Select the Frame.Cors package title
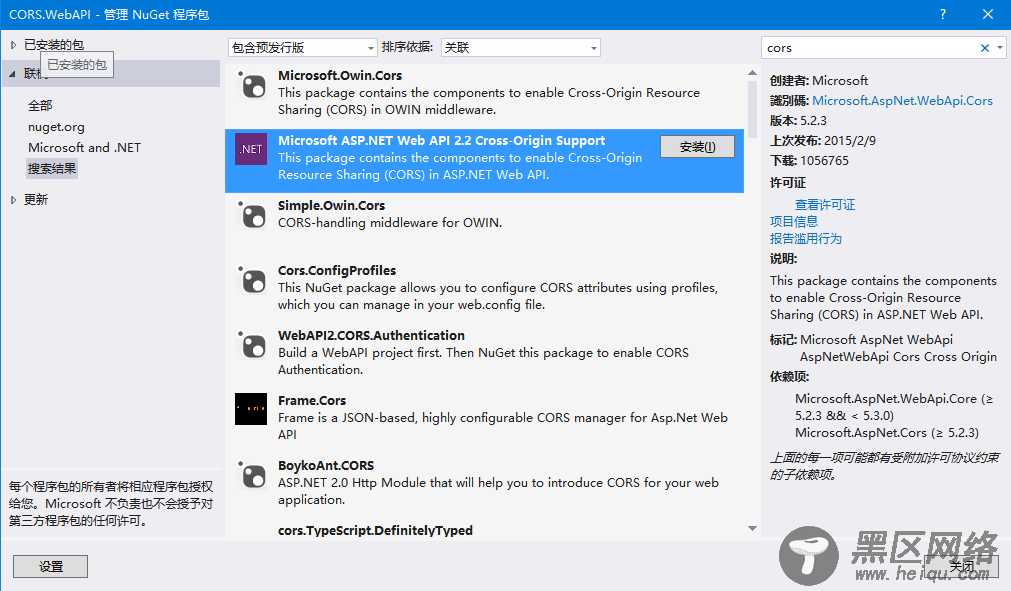The image size is (1011, 591). click(x=312, y=400)
